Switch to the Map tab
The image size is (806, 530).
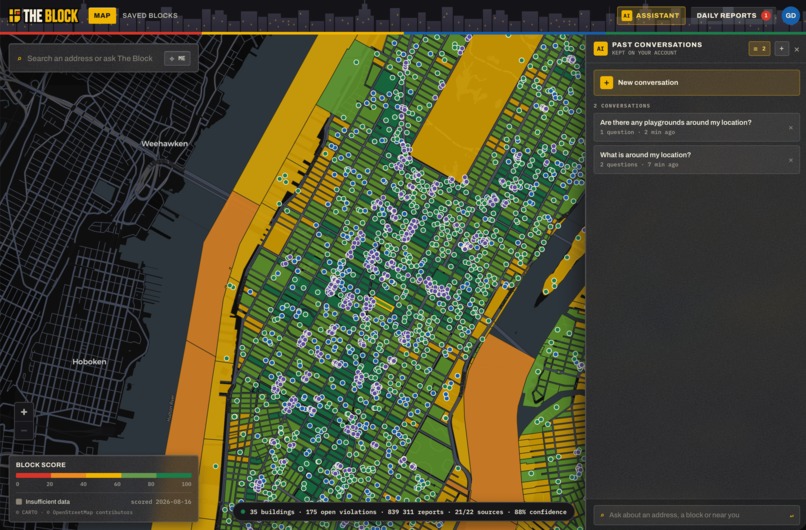coord(102,15)
